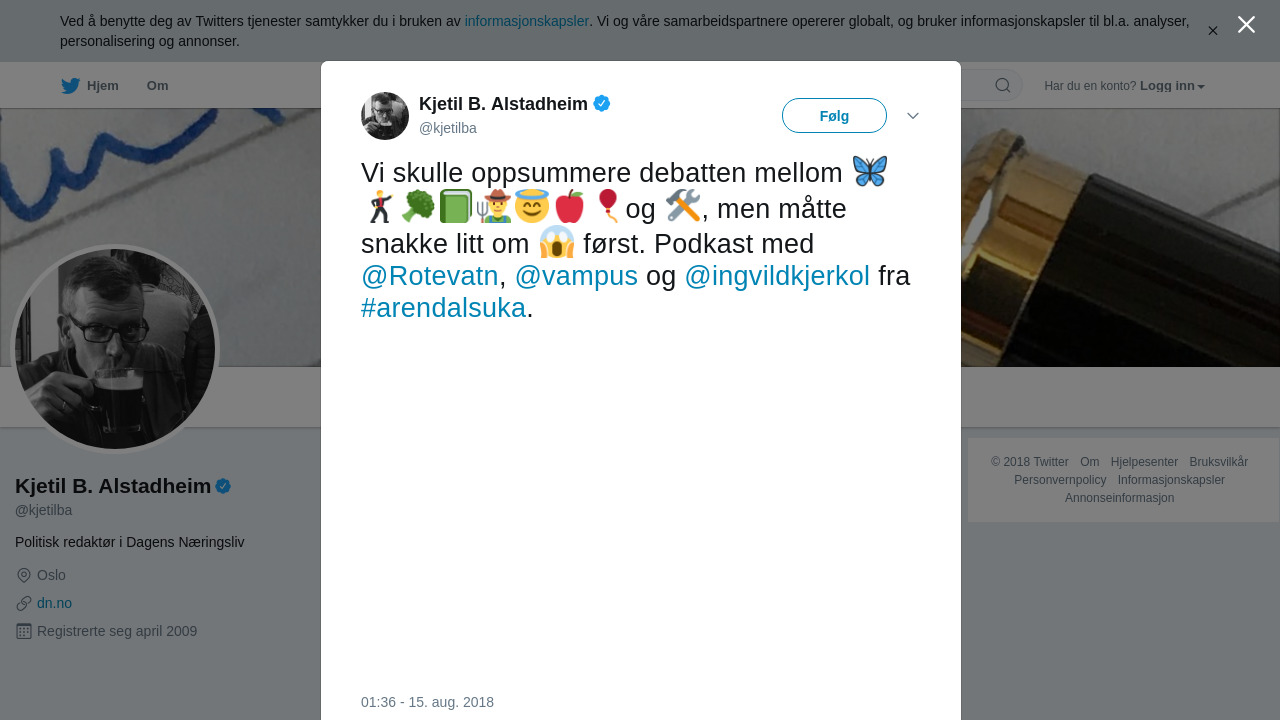Open the Om menu item
The width and height of the screenshot is (1280, 720).
[x=157, y=86]
